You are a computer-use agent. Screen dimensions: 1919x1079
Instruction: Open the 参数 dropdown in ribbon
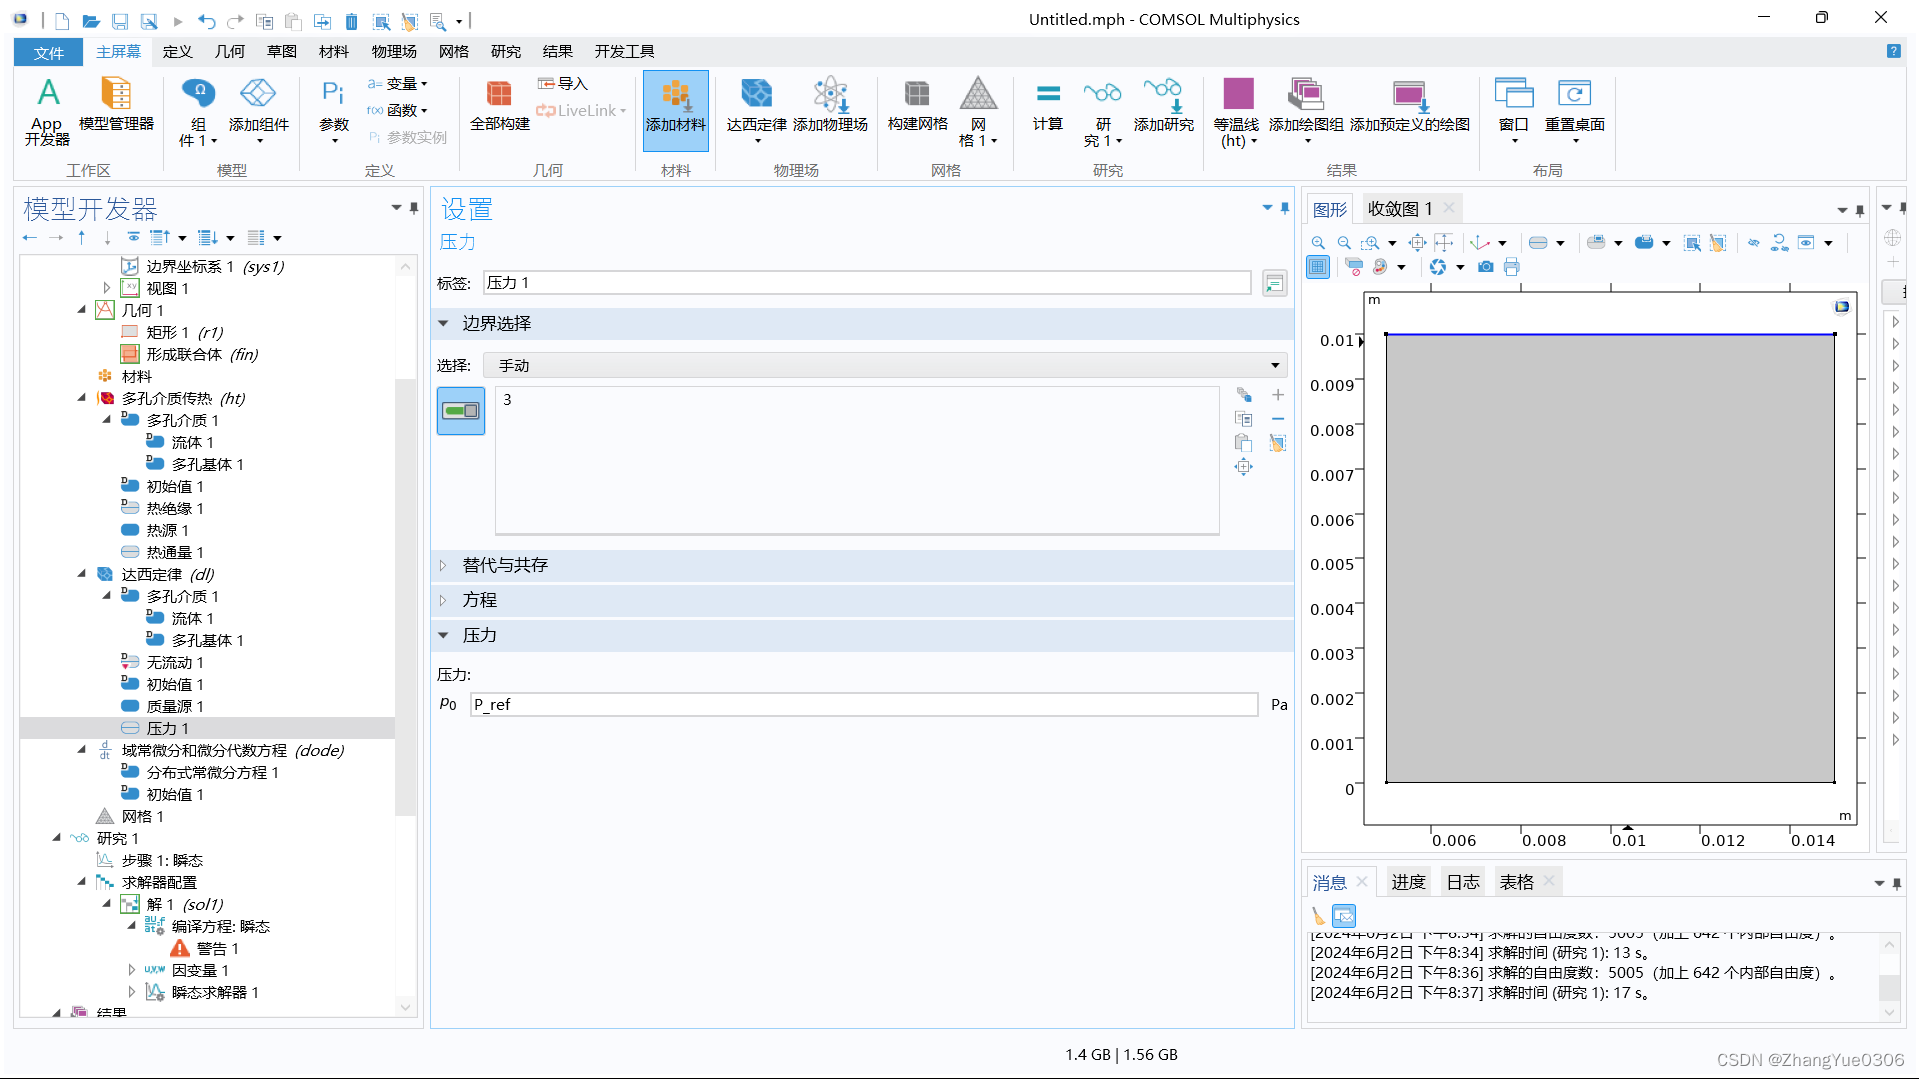(x=334, y=109)
